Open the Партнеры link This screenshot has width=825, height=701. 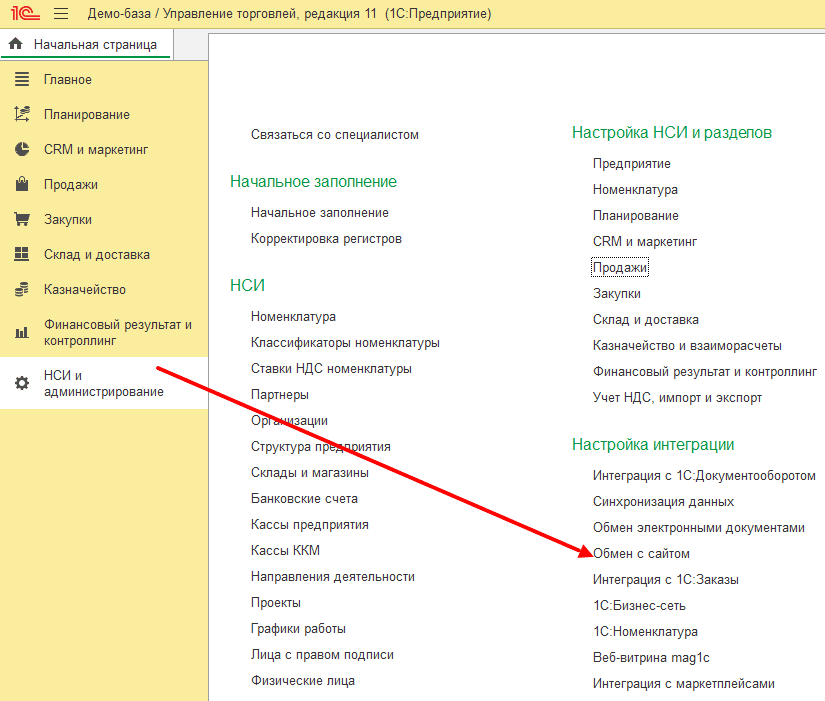point(280,395)
